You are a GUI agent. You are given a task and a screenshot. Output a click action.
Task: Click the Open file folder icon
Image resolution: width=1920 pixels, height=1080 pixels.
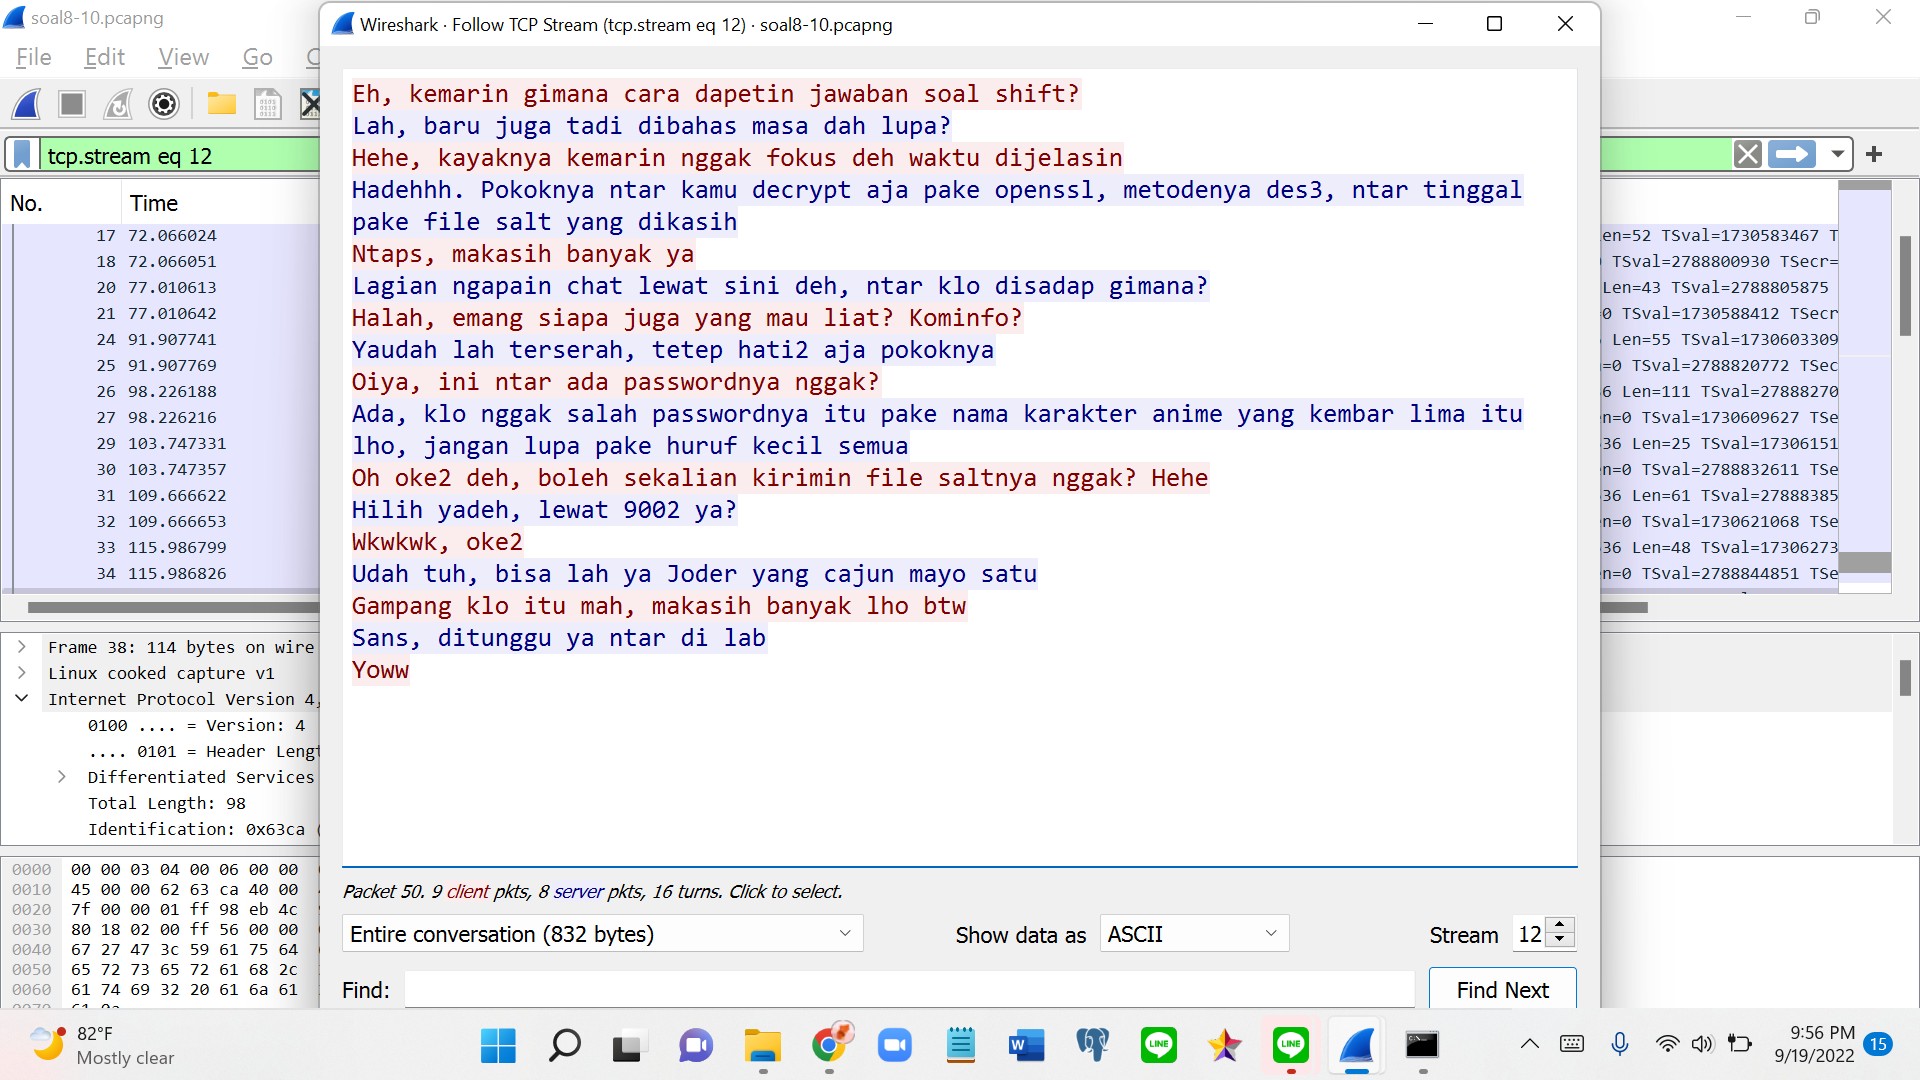click(x=221, y=104)
